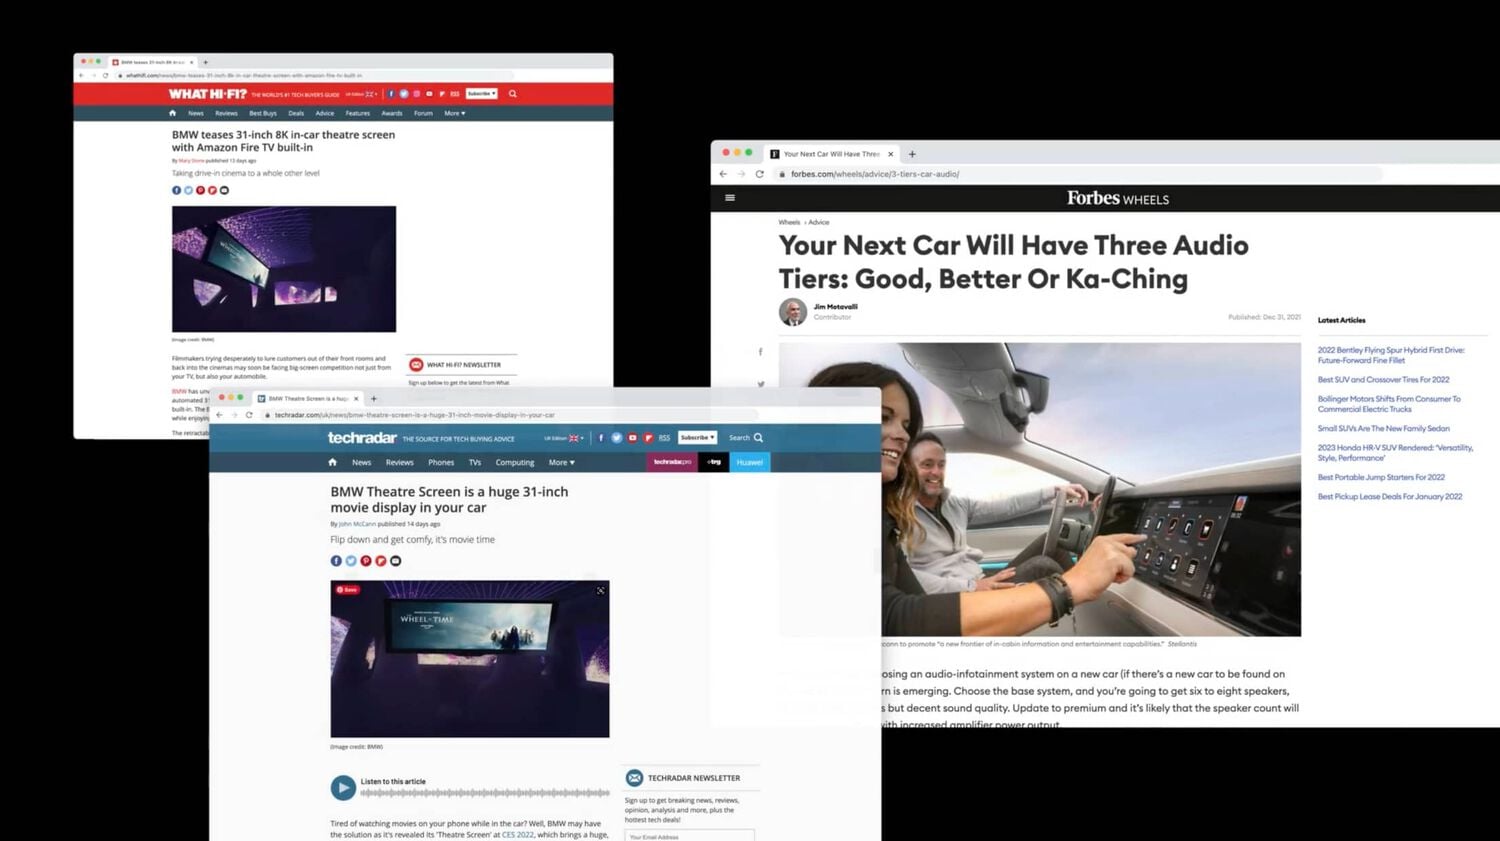1500x841 pixels.
Task: Open TechRadar Twitter icon in header
Action: click(616, 438)
